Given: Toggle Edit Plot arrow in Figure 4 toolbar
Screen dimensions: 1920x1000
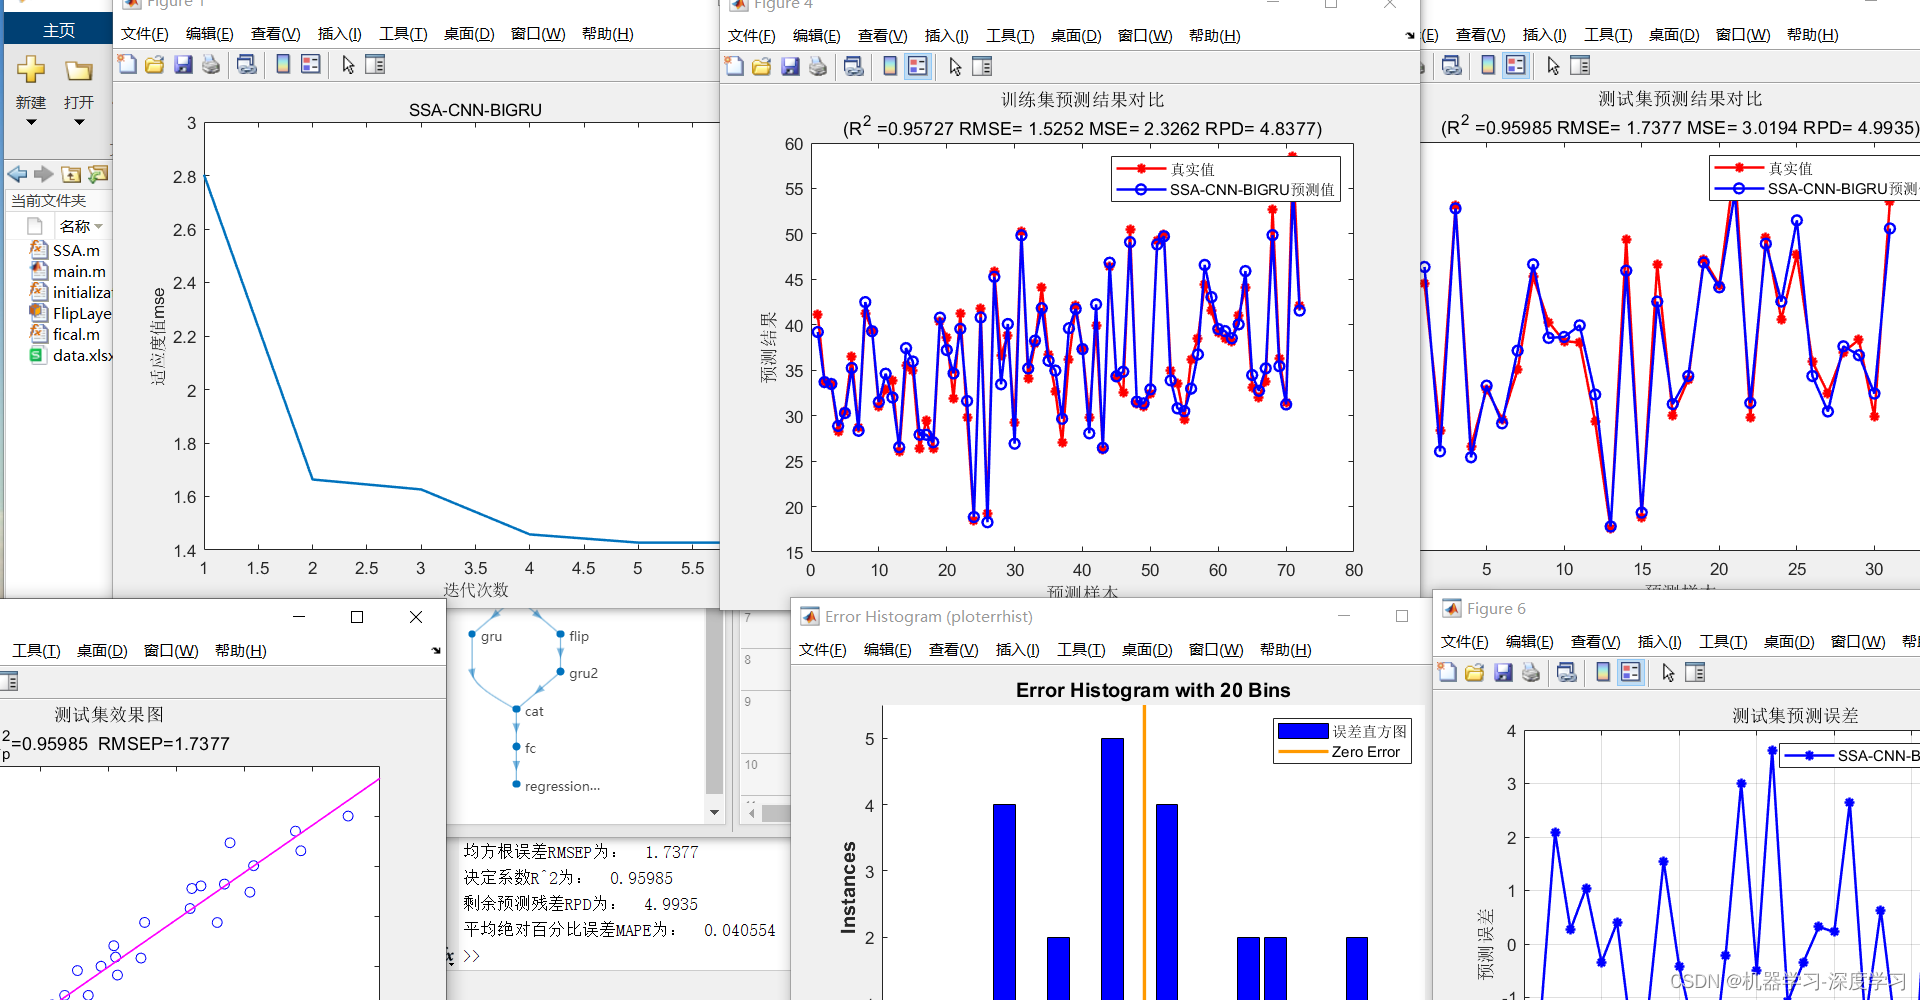Looking at the screenshot, I should click(x=955, y=67).
